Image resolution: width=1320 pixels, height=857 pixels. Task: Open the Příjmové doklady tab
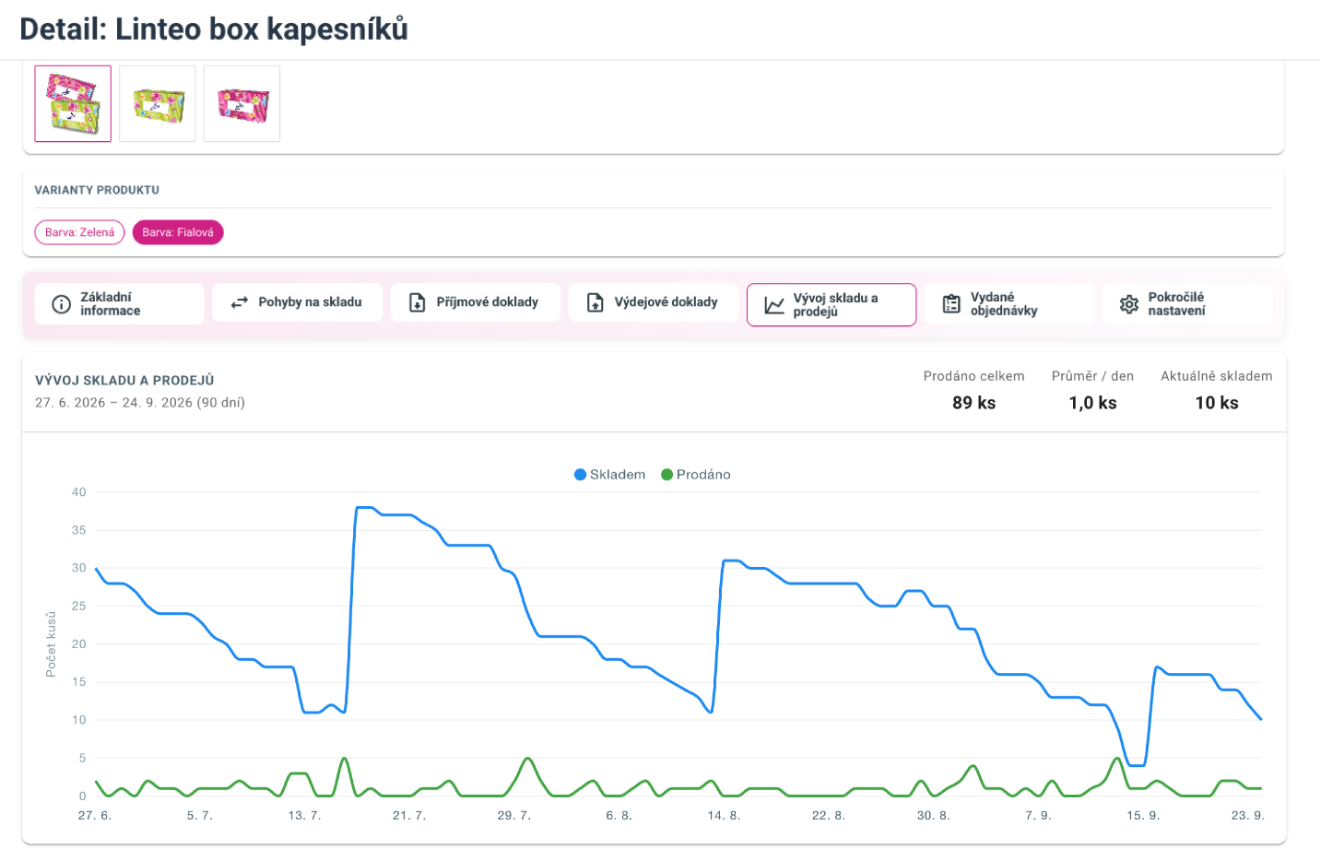[475, 303]
